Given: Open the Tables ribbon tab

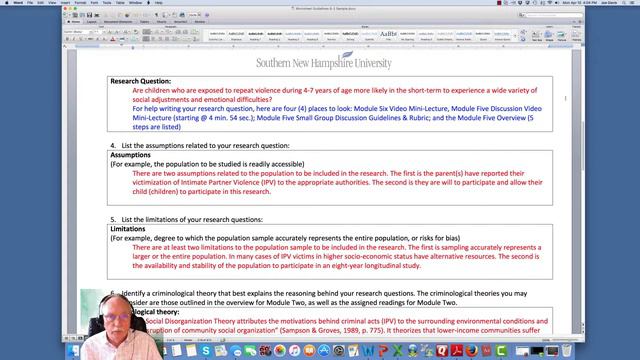Looking at the screenshot, I should click(144, 22).
